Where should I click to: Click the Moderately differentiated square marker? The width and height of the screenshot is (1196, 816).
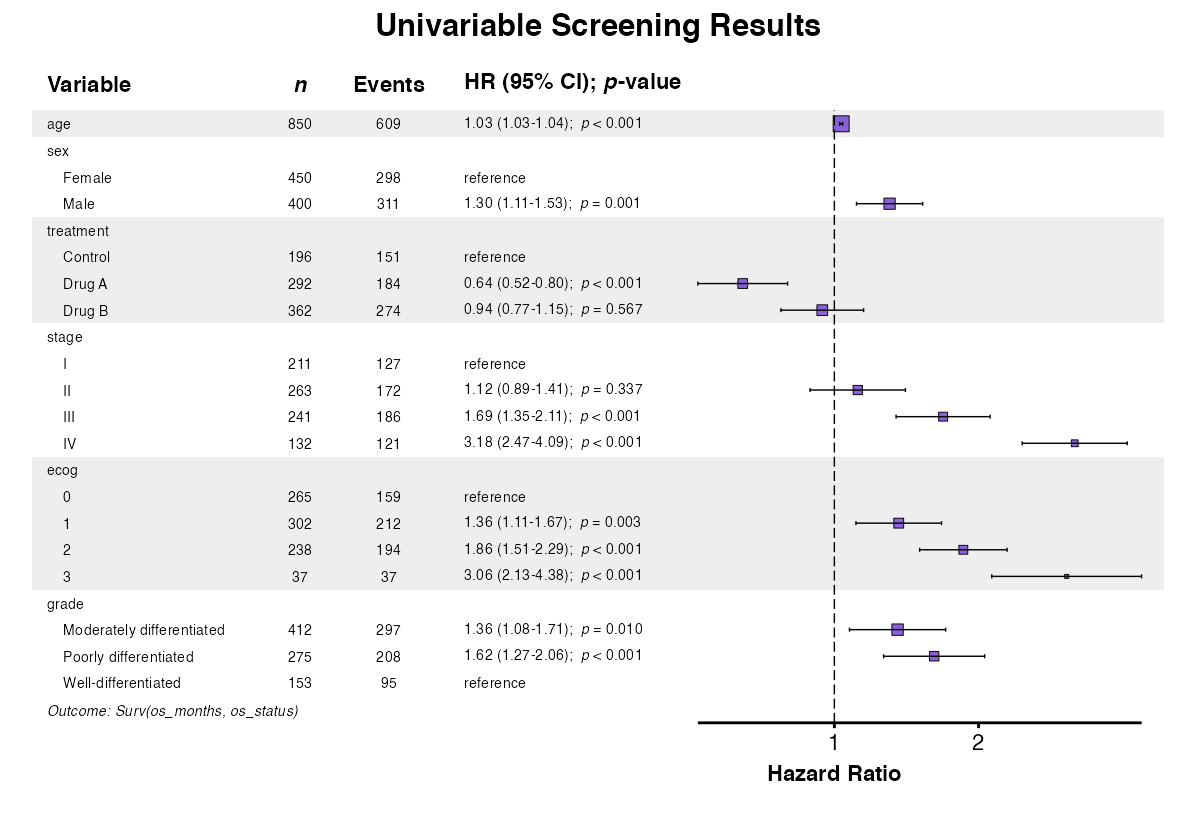[897, 630]
